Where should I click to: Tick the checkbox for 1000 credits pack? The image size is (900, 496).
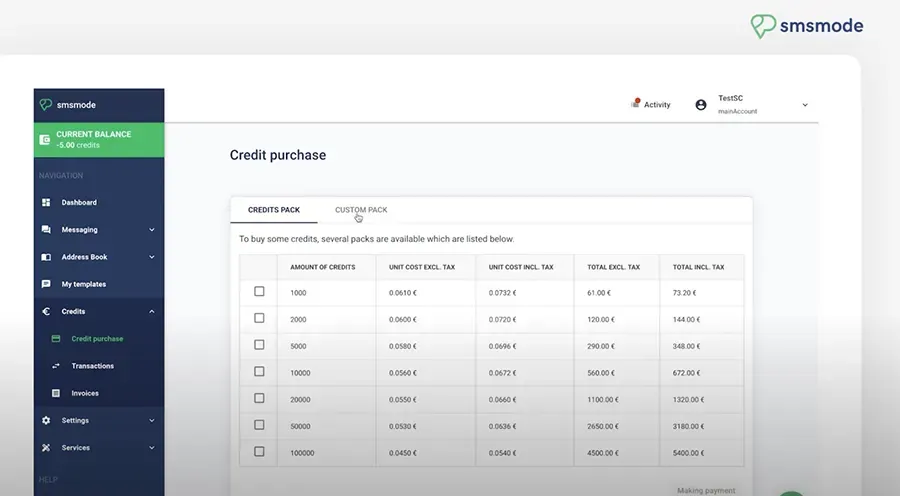(259, 292)
